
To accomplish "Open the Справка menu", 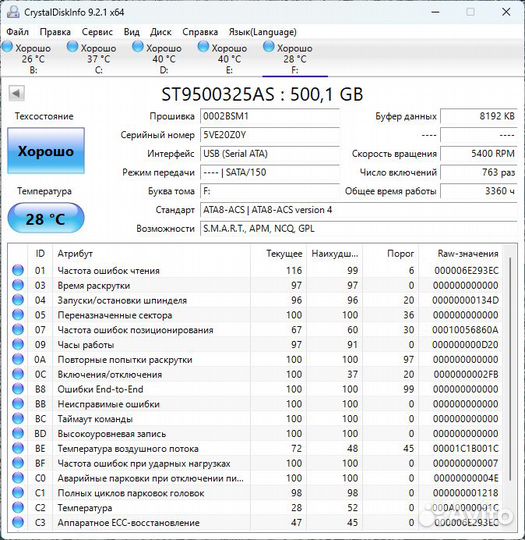I will 200,32.
